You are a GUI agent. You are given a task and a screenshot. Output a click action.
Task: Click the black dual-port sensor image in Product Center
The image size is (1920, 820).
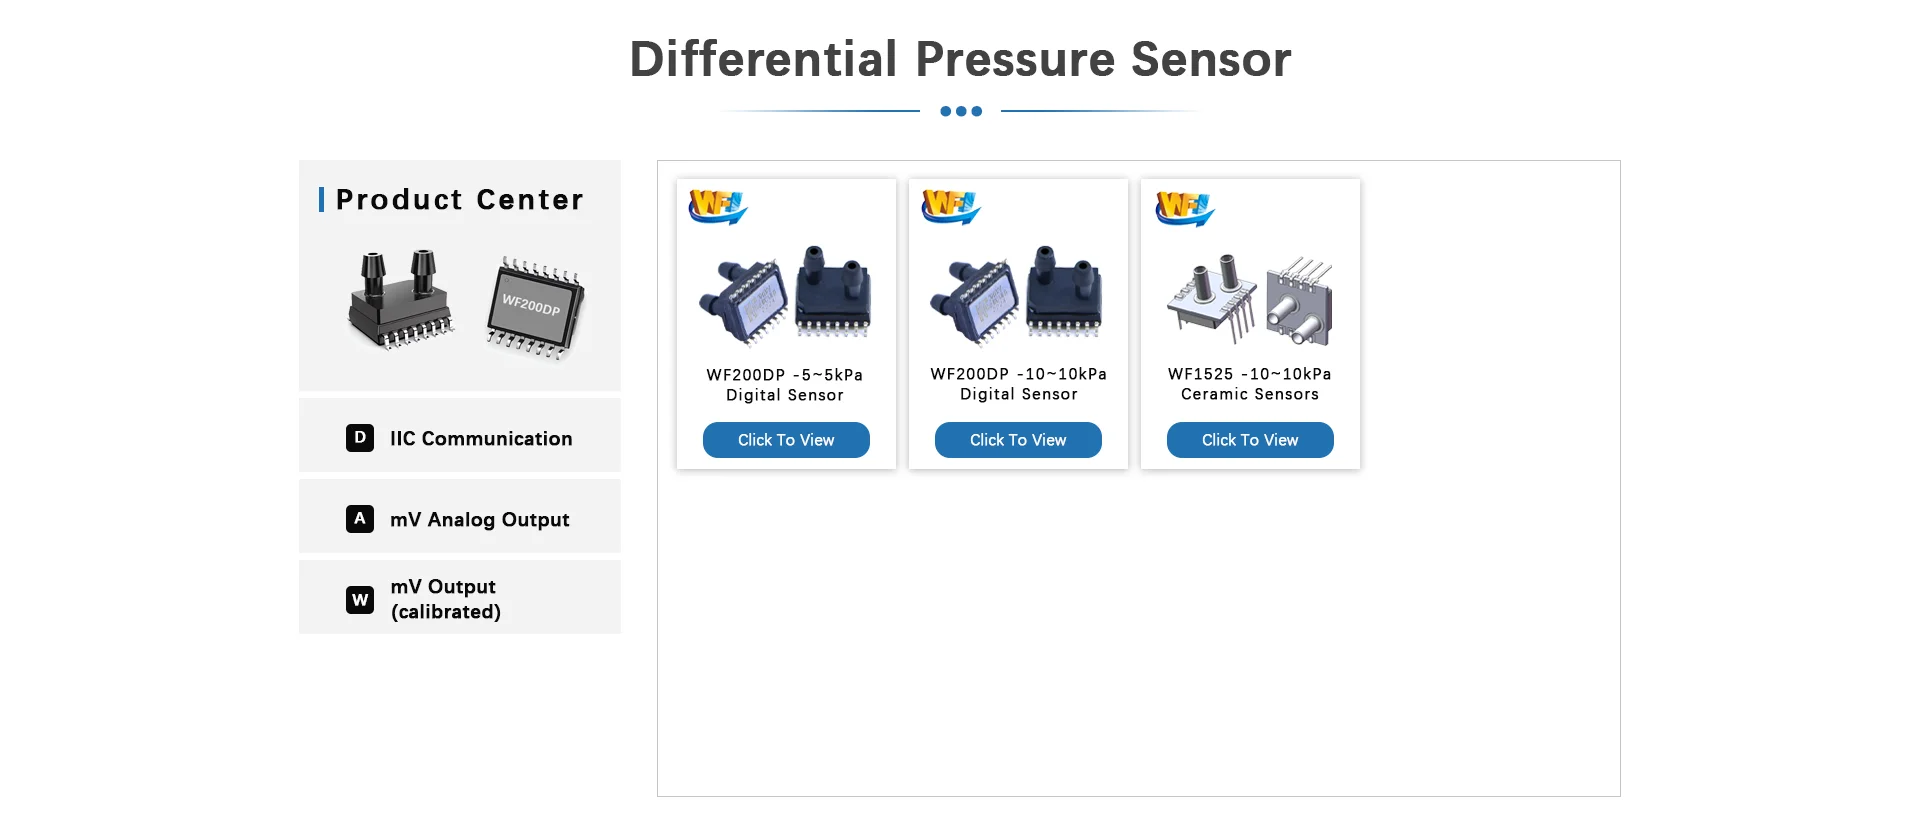pos(400,299)
